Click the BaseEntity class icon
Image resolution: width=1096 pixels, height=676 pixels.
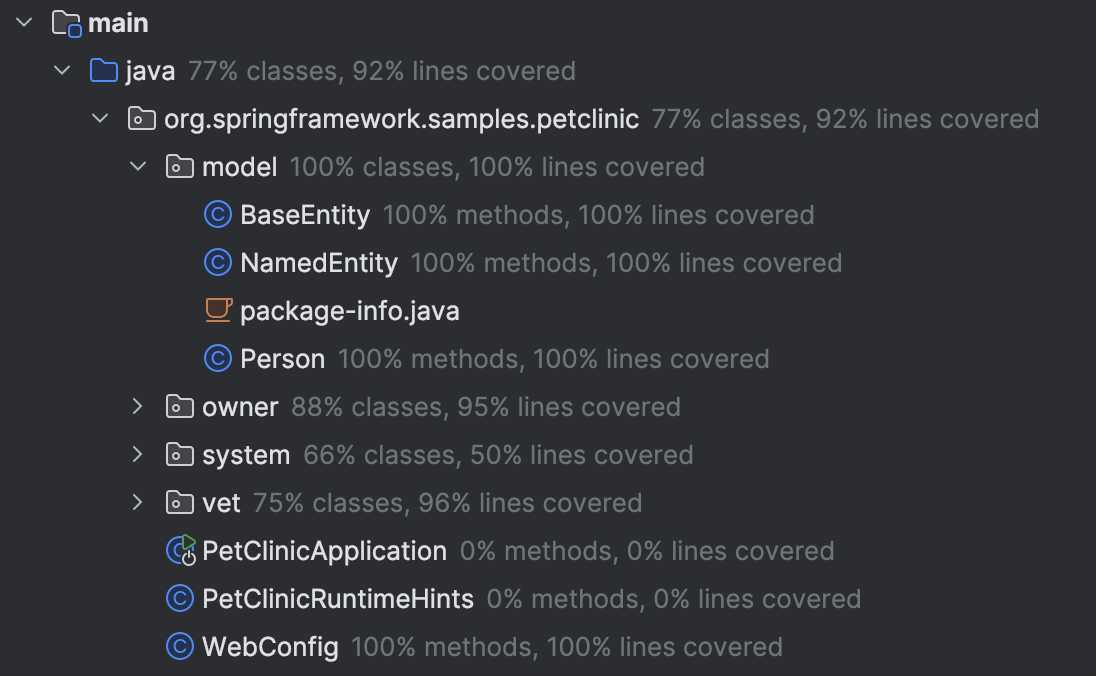217,214
